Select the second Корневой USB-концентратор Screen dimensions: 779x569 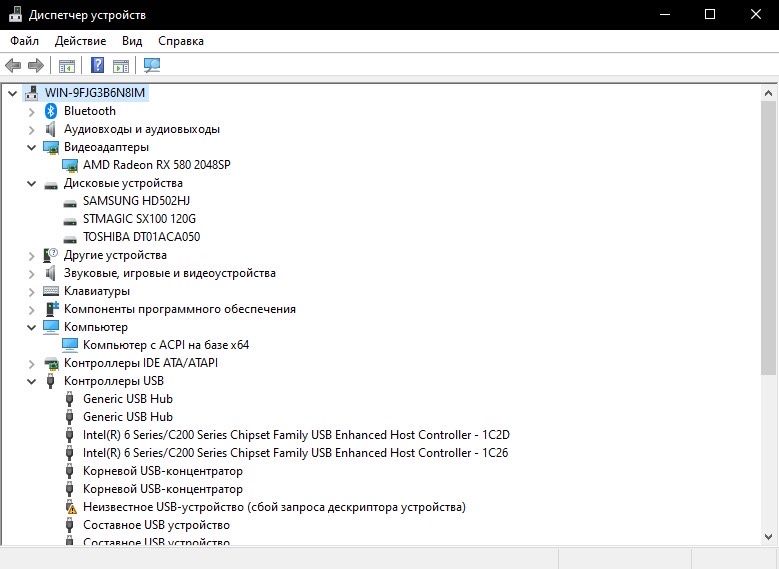point(163,488)
